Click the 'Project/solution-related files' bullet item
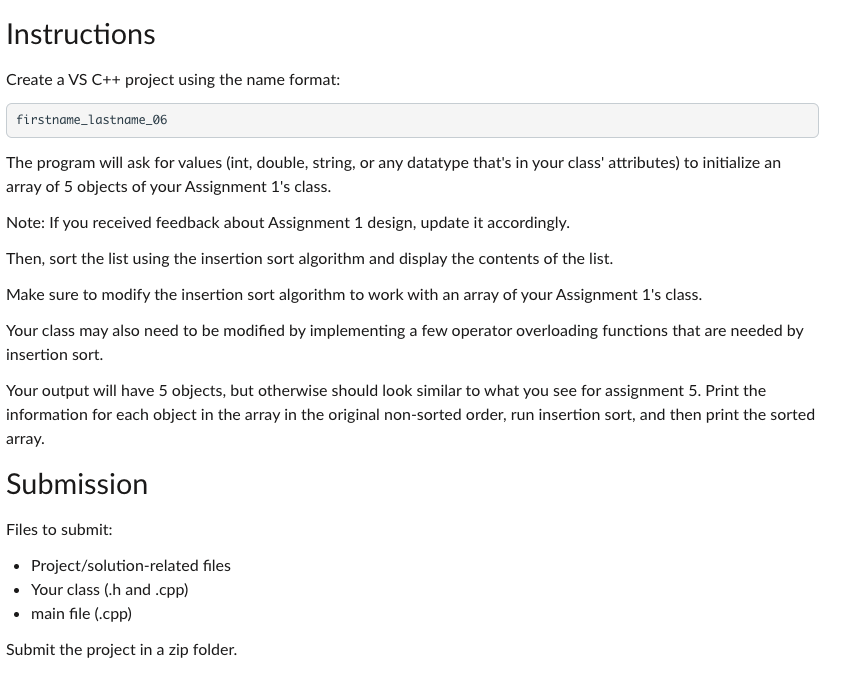850x677 pixels. coord(131,566)
